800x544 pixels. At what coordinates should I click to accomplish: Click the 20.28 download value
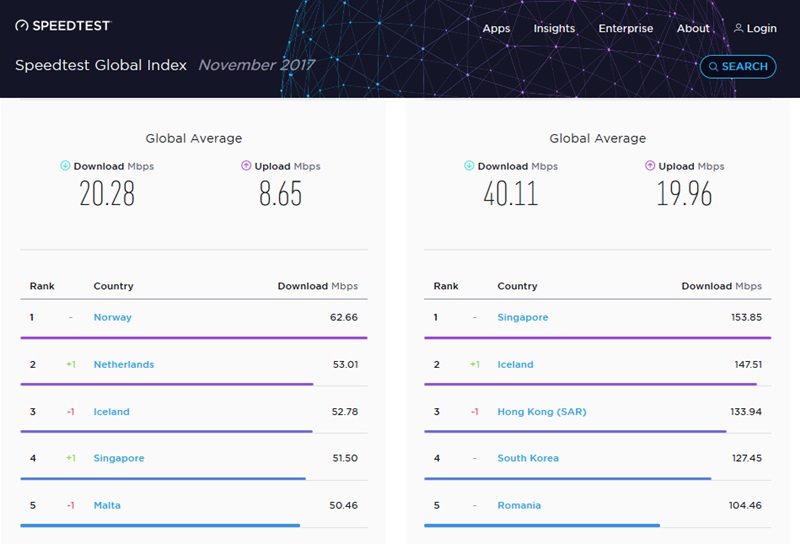tap(107, 193)
